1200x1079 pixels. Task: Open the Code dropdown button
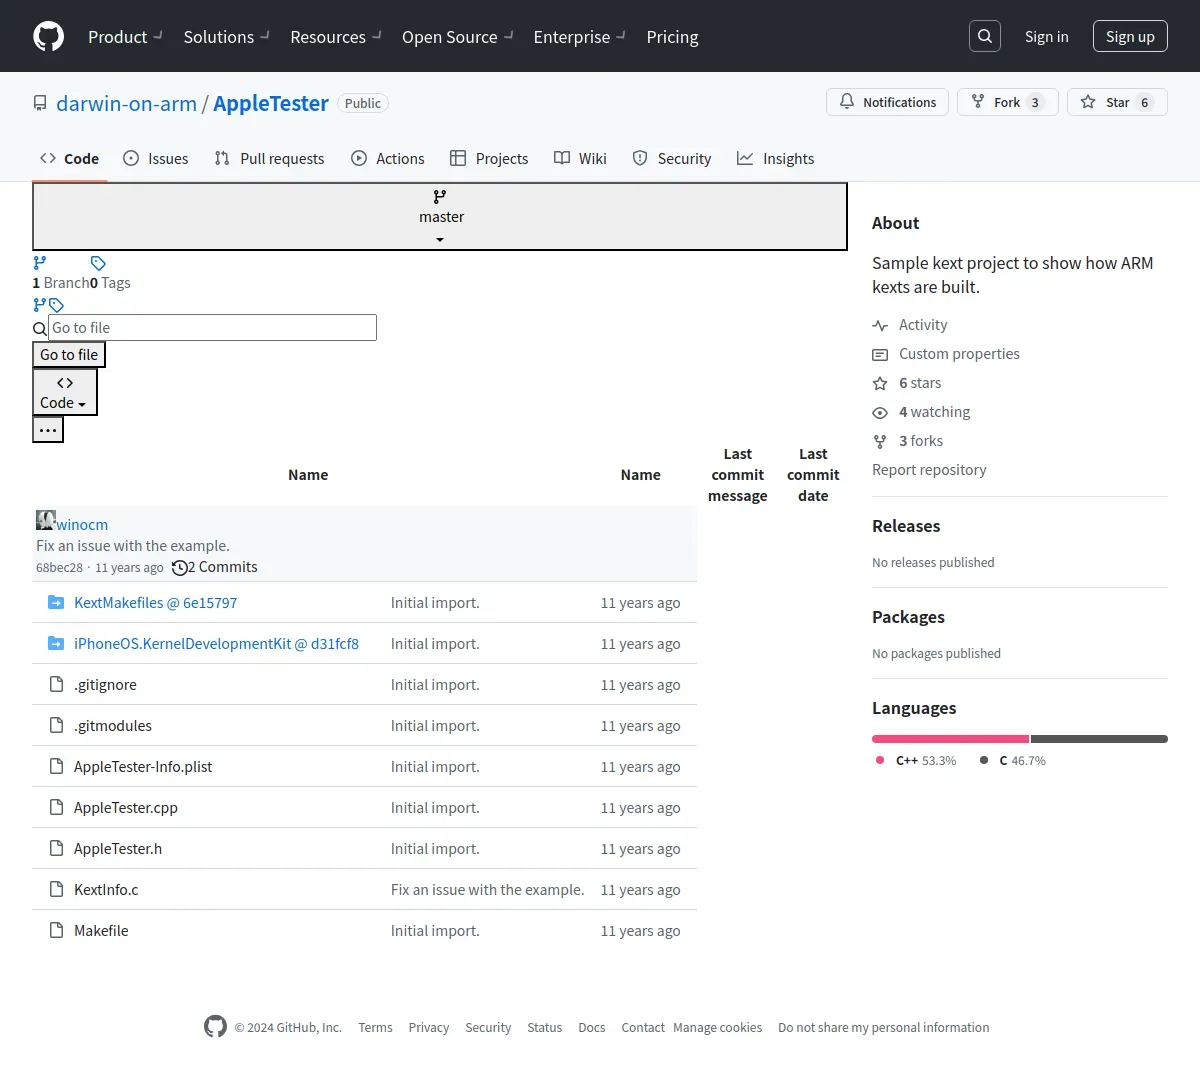click(65, 392)
